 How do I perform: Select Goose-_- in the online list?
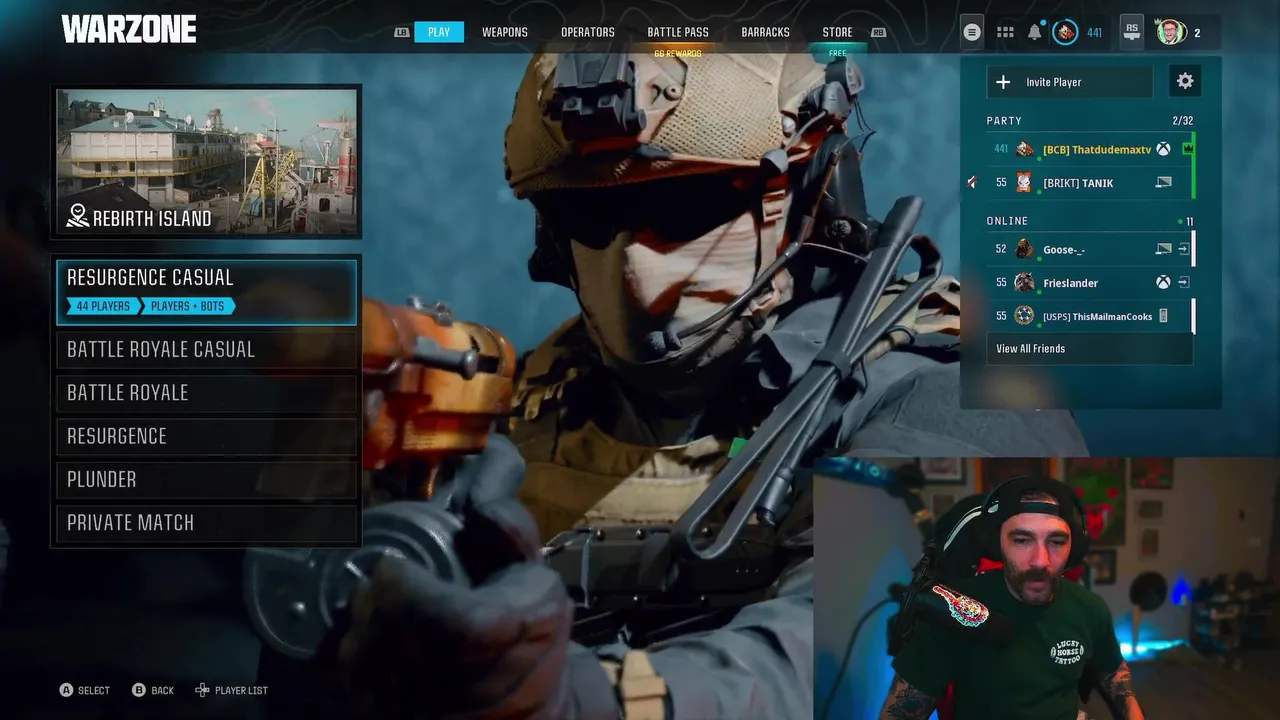1064,249
